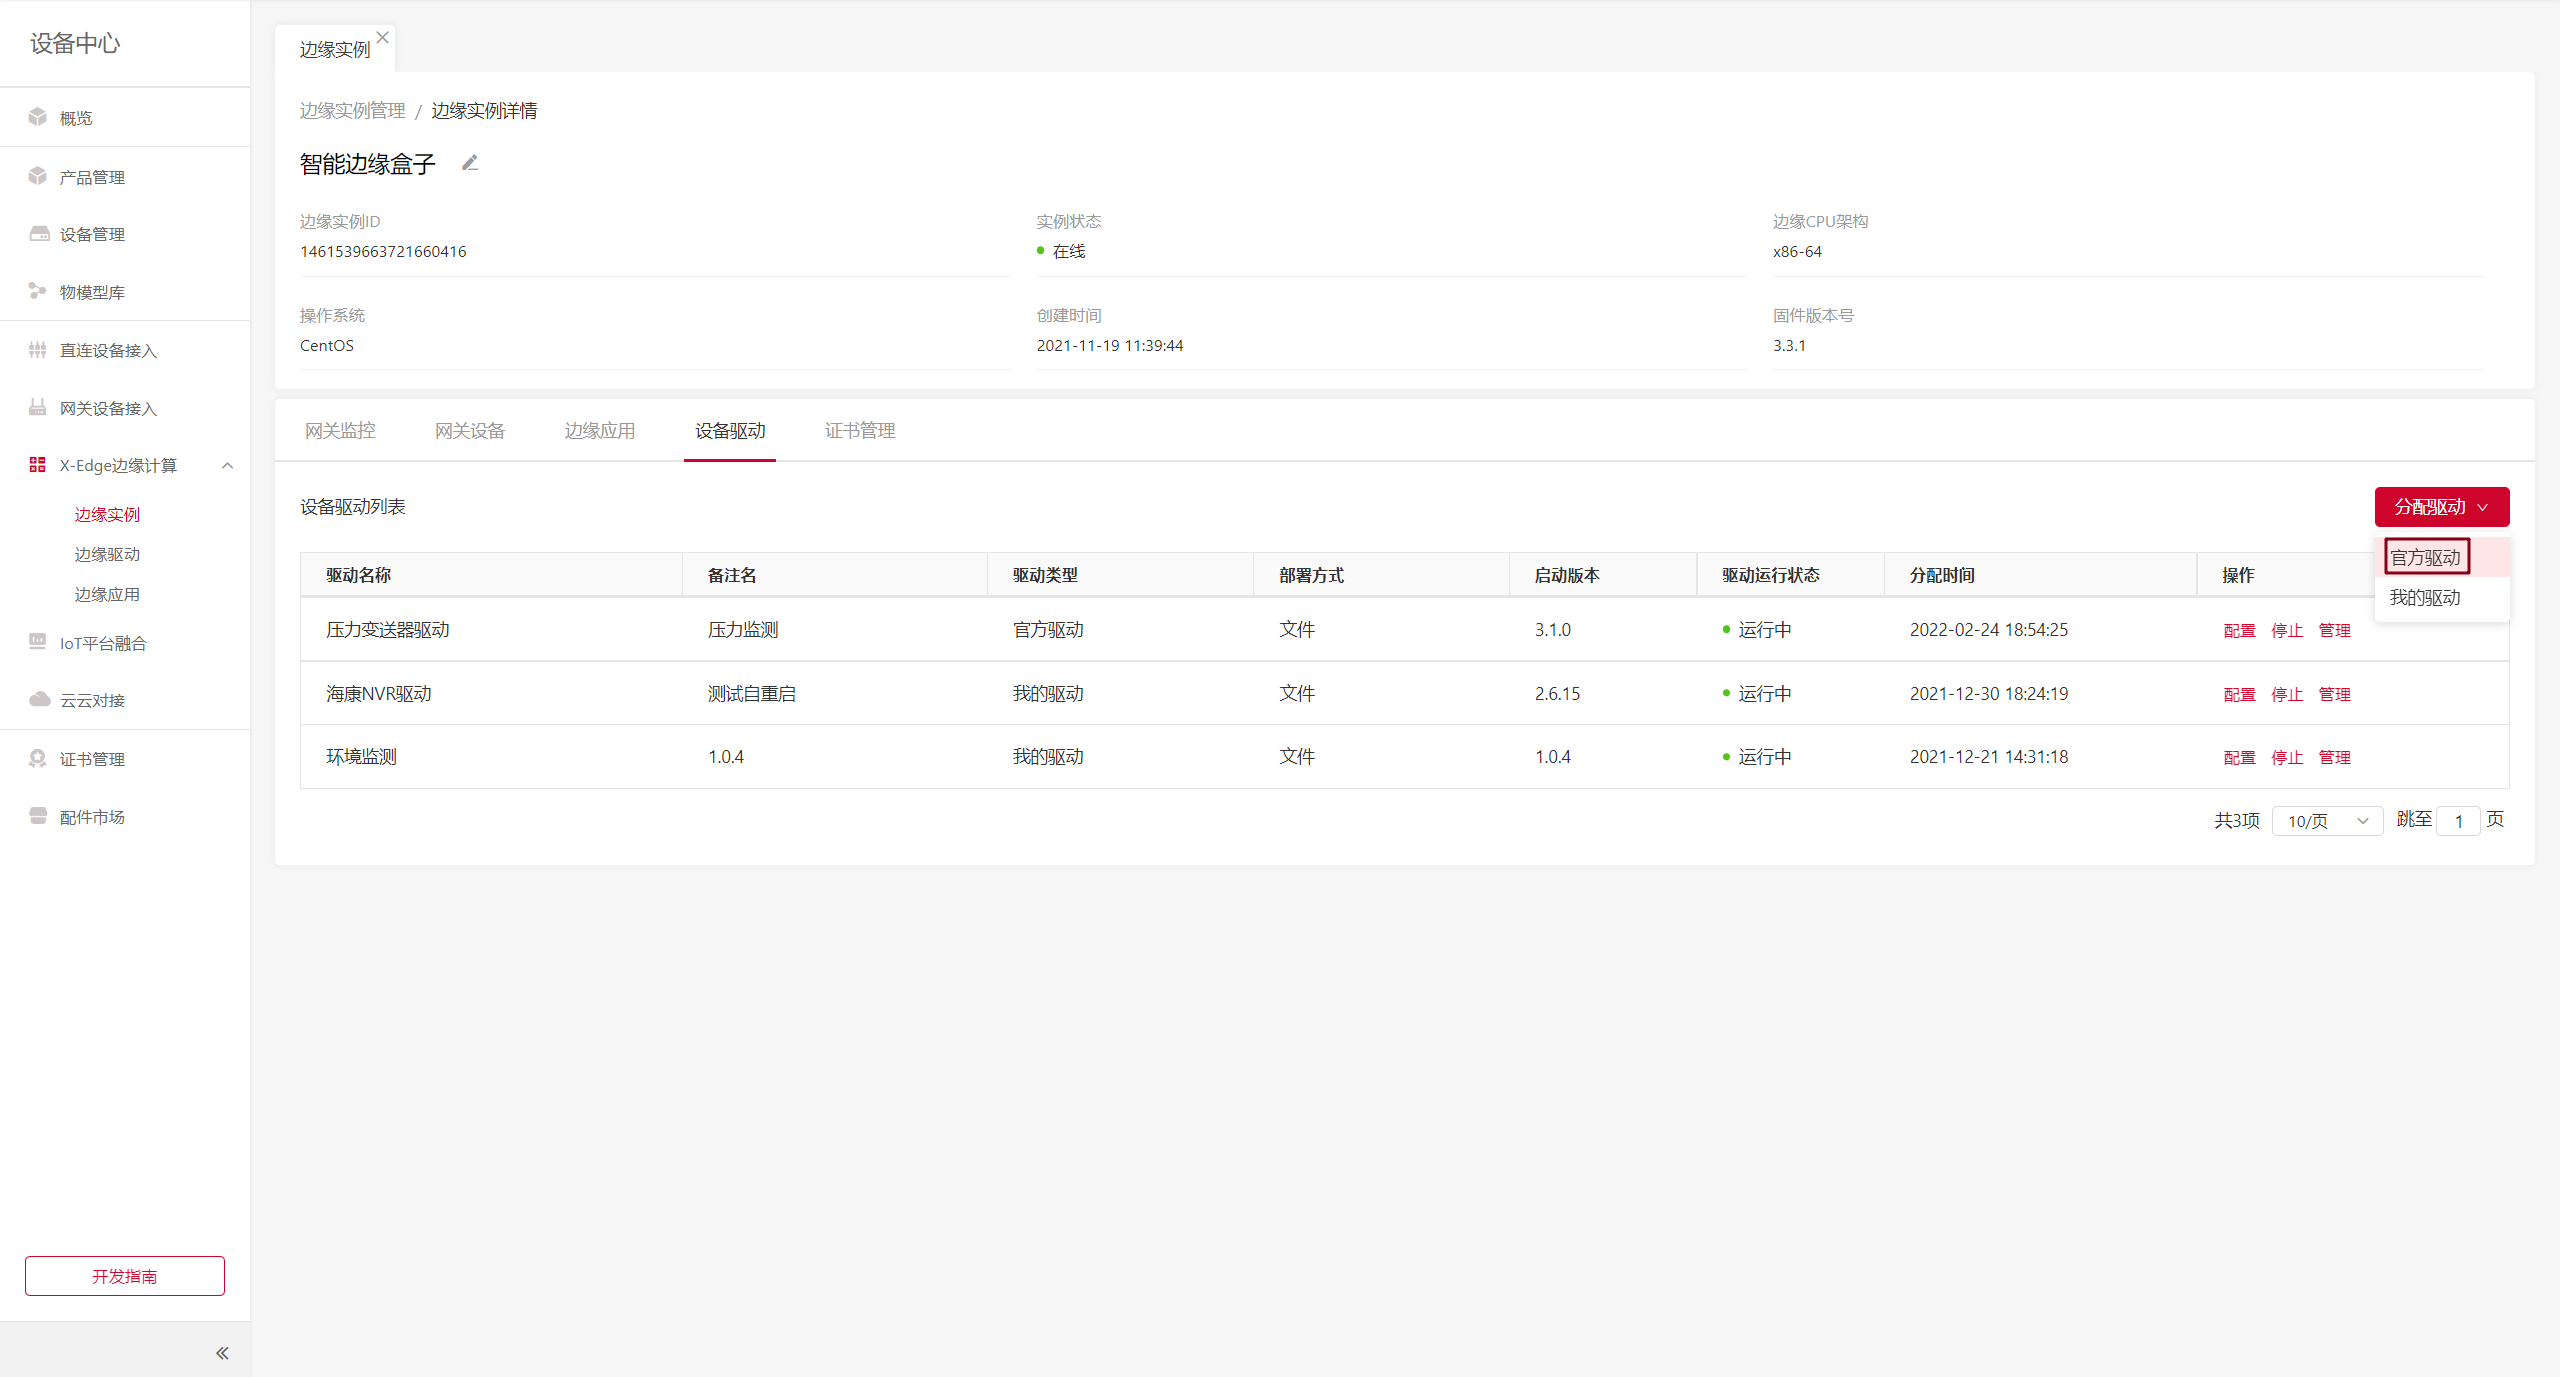Viewport: 2560px width, 1377px height.
Task: Click 配置 for 海康NVR驱动 row
Action: click(x=2239, y=694)
